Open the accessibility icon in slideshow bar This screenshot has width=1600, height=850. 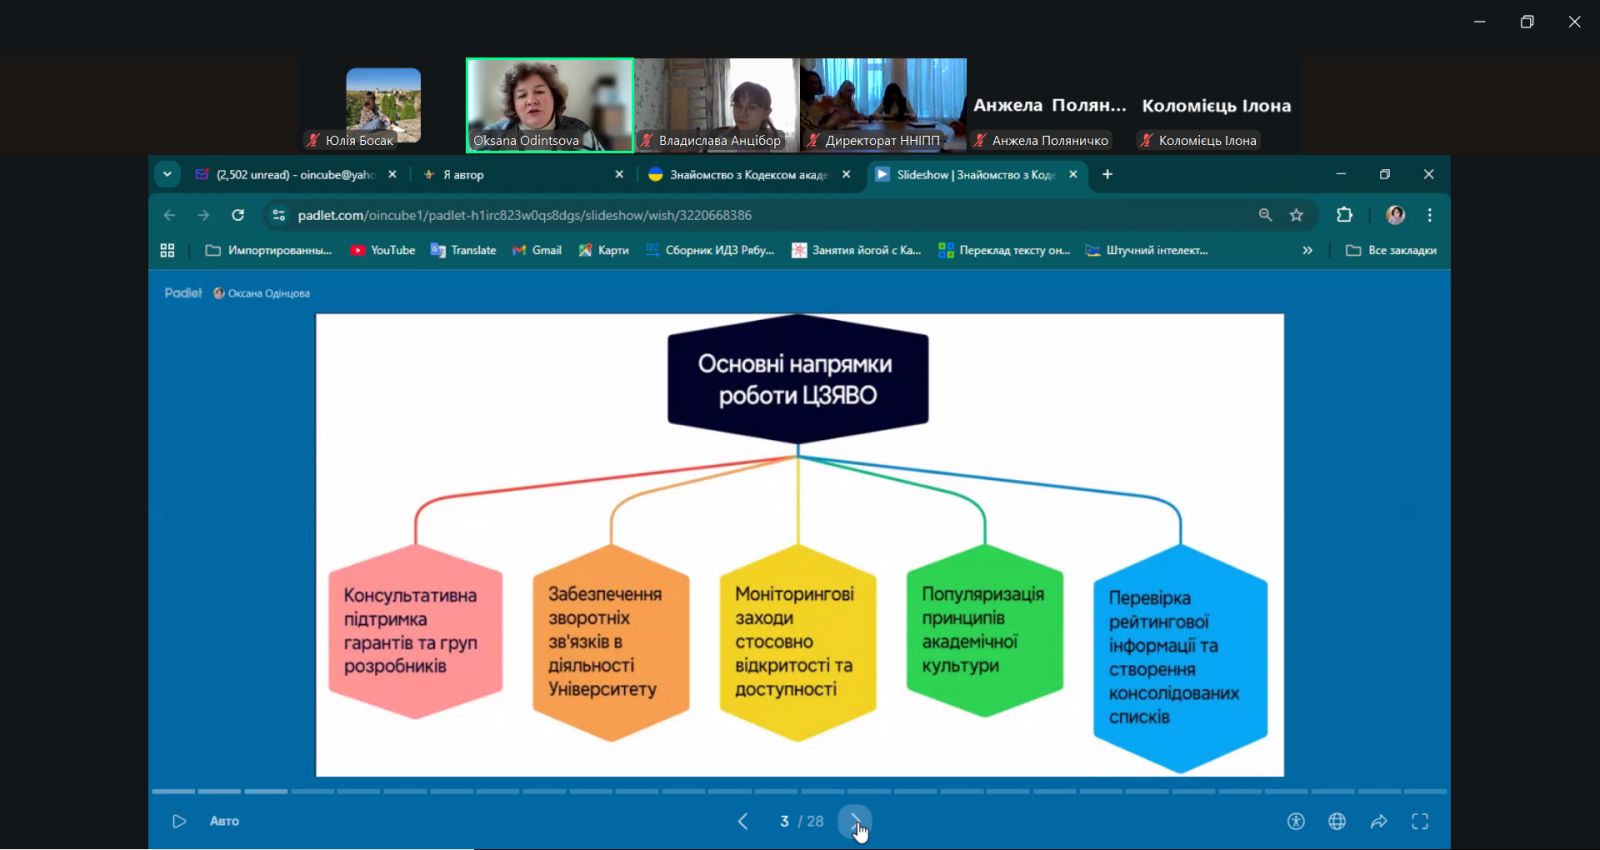tap(1296, 821)
